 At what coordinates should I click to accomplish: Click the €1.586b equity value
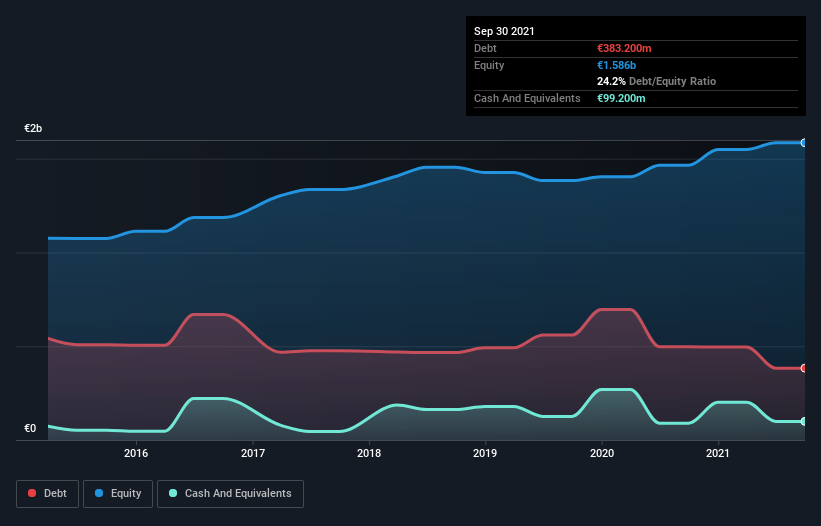[x=616, y=65]
